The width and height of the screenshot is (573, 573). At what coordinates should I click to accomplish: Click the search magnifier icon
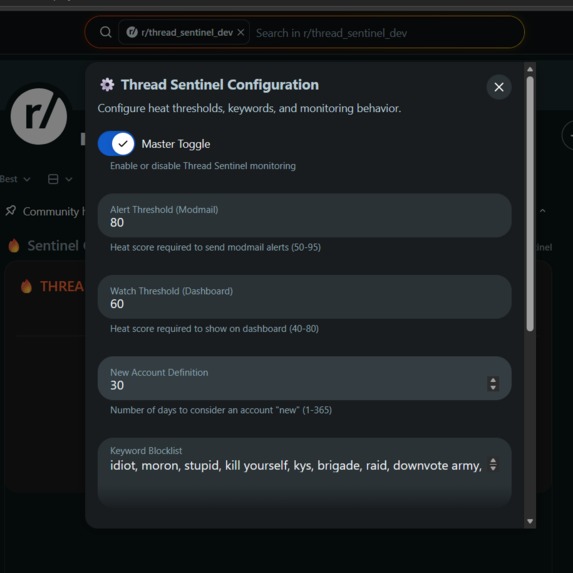[106, 32]
